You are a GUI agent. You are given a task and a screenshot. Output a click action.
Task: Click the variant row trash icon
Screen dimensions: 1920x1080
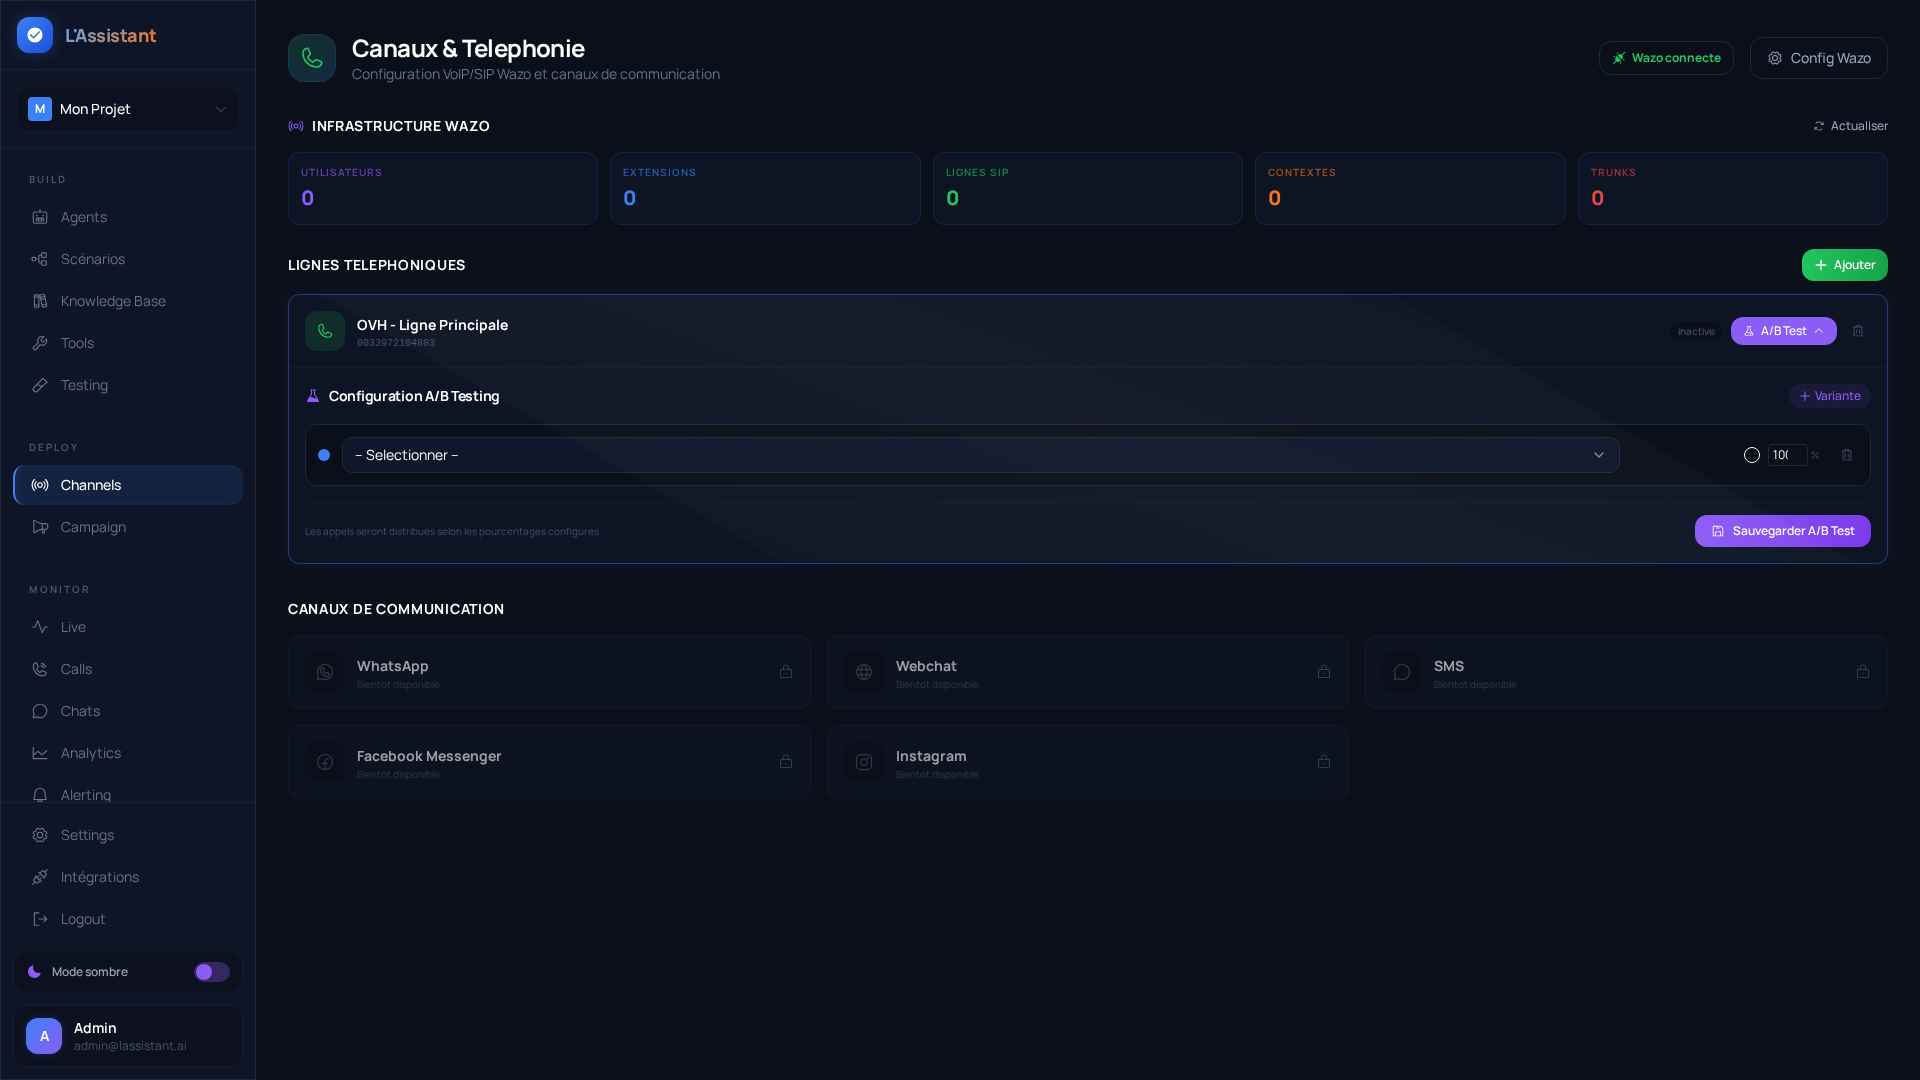(x=1847, y=455)
